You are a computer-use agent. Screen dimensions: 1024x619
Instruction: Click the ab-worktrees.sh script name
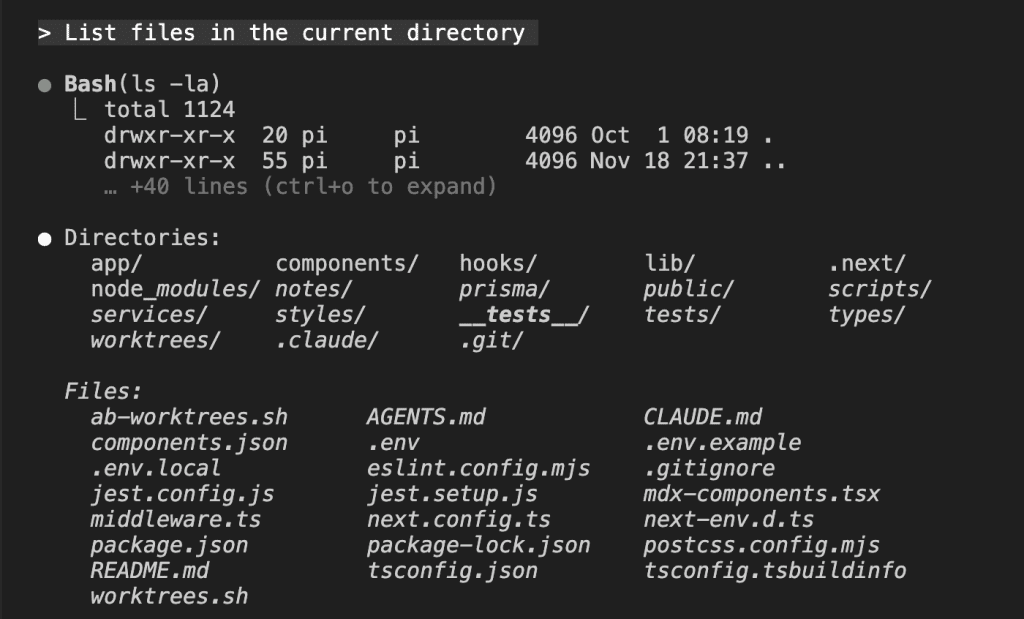click(x=189, y=417)
